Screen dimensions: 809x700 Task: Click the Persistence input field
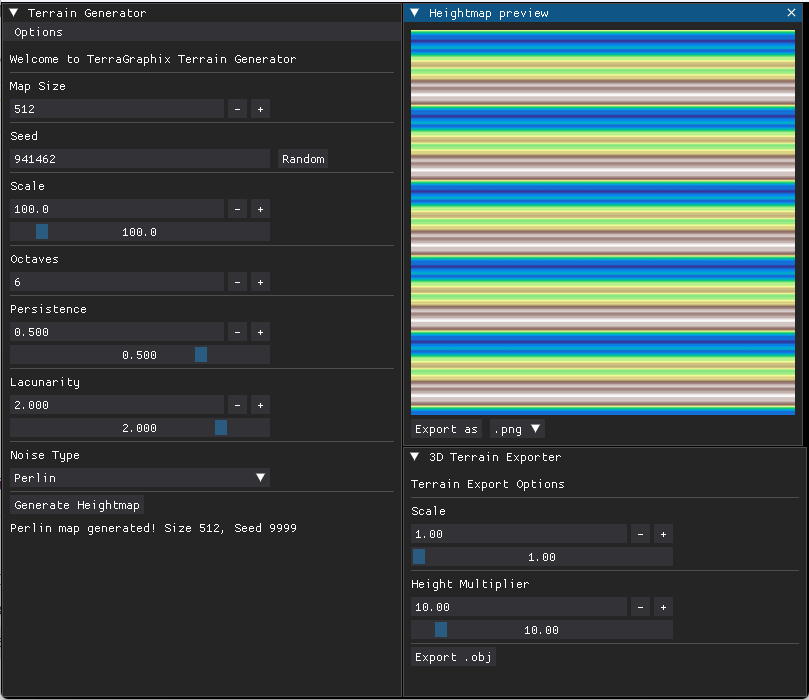point(117,332)
